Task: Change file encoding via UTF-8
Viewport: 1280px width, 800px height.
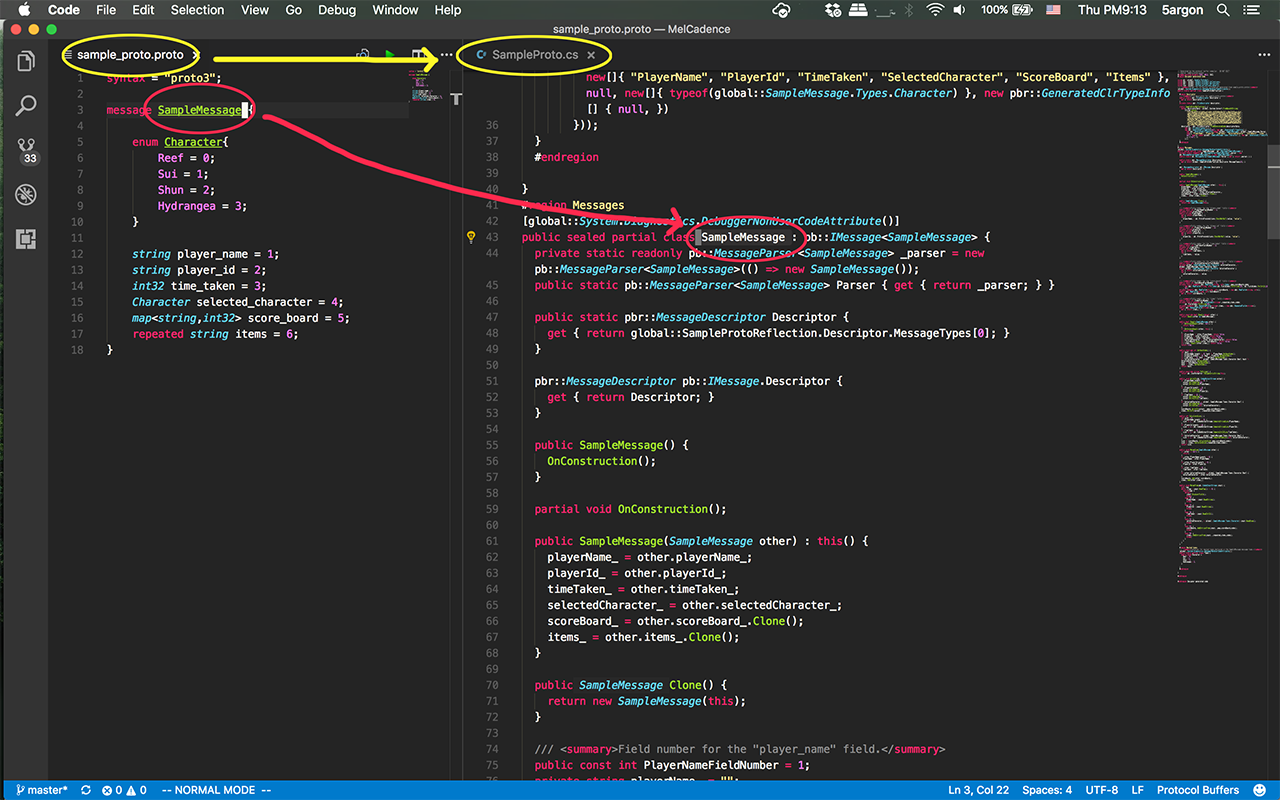Action: click(x=1102, y=790)
